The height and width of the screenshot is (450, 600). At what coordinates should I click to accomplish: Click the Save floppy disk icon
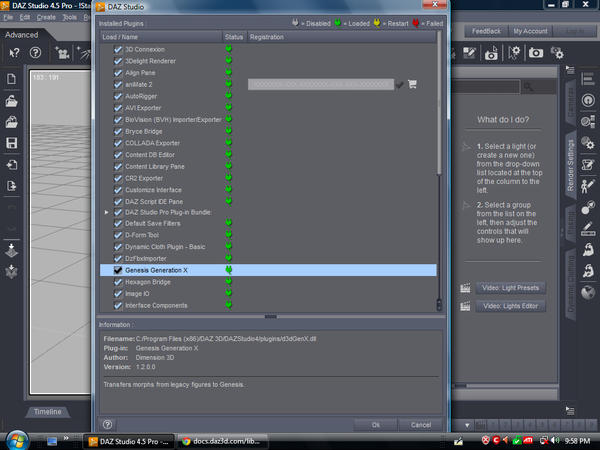click(x=11, y=143)
